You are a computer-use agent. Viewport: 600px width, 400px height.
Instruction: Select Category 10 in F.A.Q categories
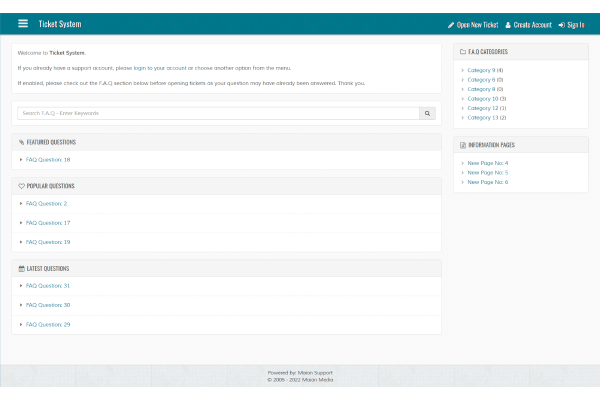click(x=483, y=99)
